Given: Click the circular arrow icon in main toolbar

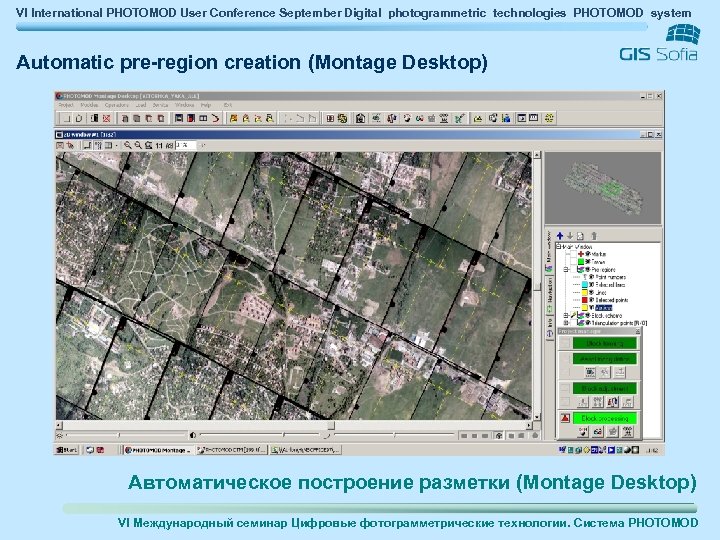Looking at the screenshot, I should pyautogui.click(x=79, y=118).
